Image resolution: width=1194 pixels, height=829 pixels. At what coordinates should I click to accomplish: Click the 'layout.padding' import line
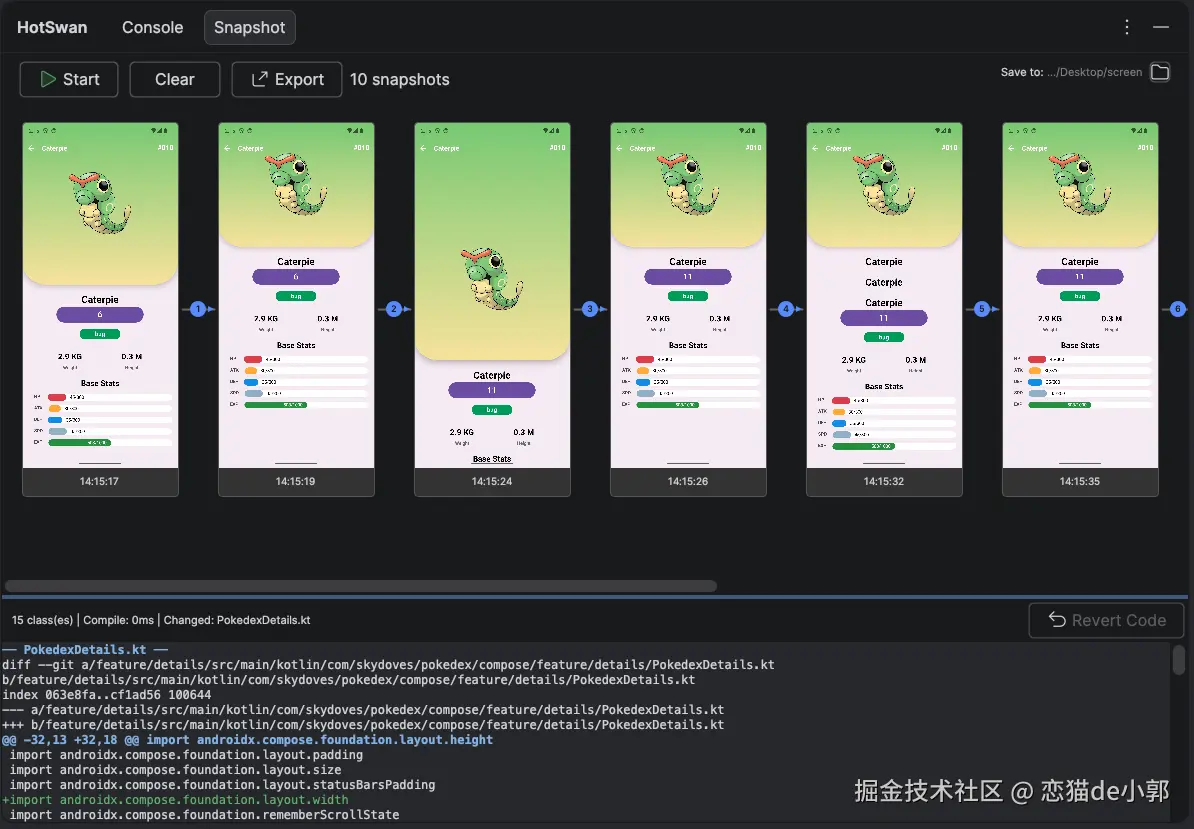[187, 754]
